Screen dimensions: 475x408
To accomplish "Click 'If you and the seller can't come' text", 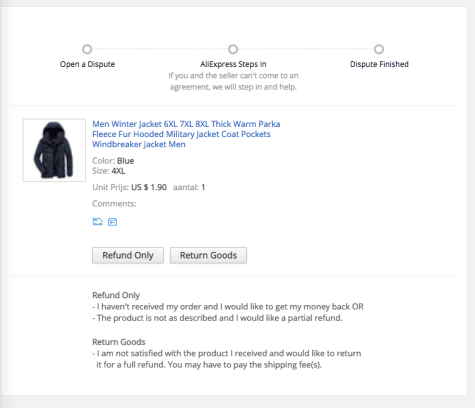I will 233,81.
